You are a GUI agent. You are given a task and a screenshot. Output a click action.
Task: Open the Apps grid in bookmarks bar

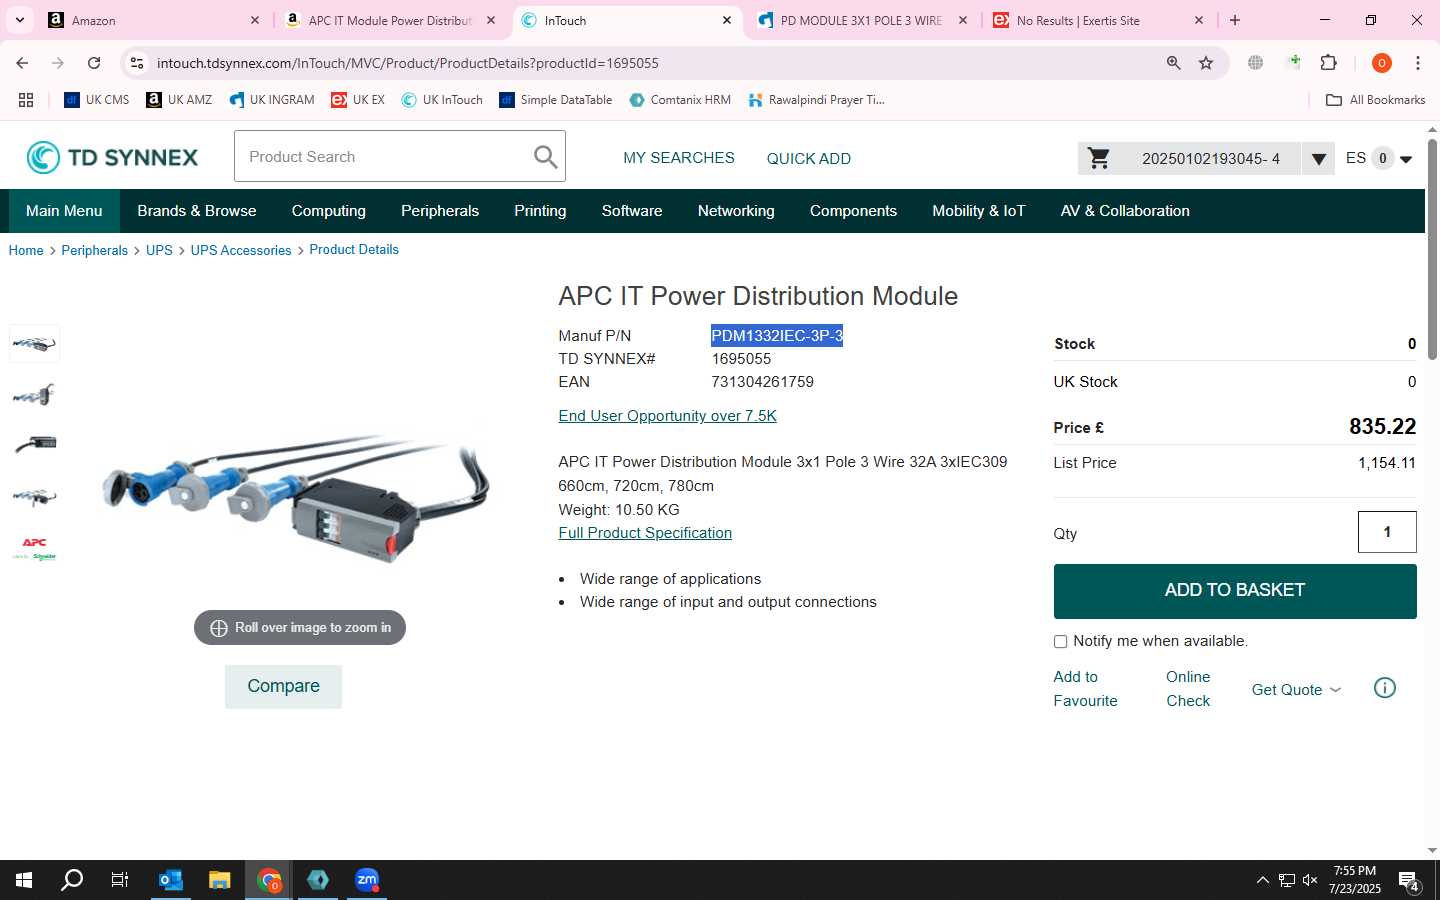tap(26, 100)
